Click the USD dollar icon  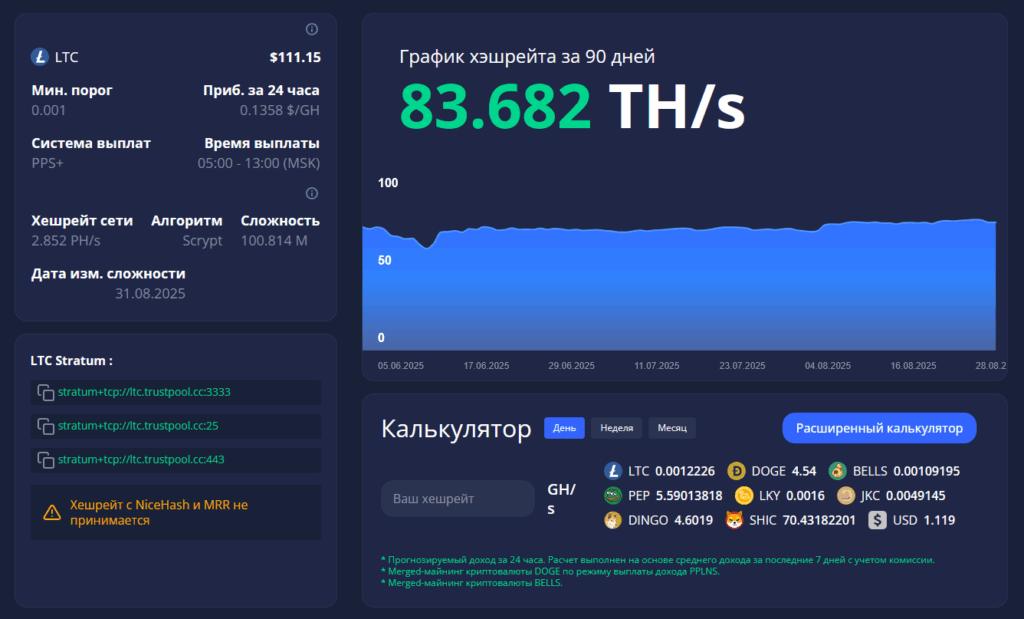pyautogui.click(x=877, y=520)
